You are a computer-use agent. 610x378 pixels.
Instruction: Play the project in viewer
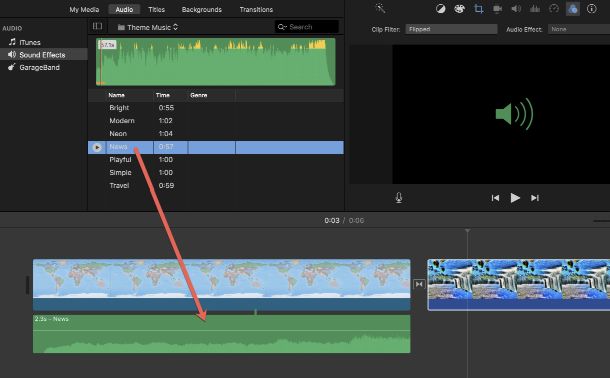[x=515, y=198]
